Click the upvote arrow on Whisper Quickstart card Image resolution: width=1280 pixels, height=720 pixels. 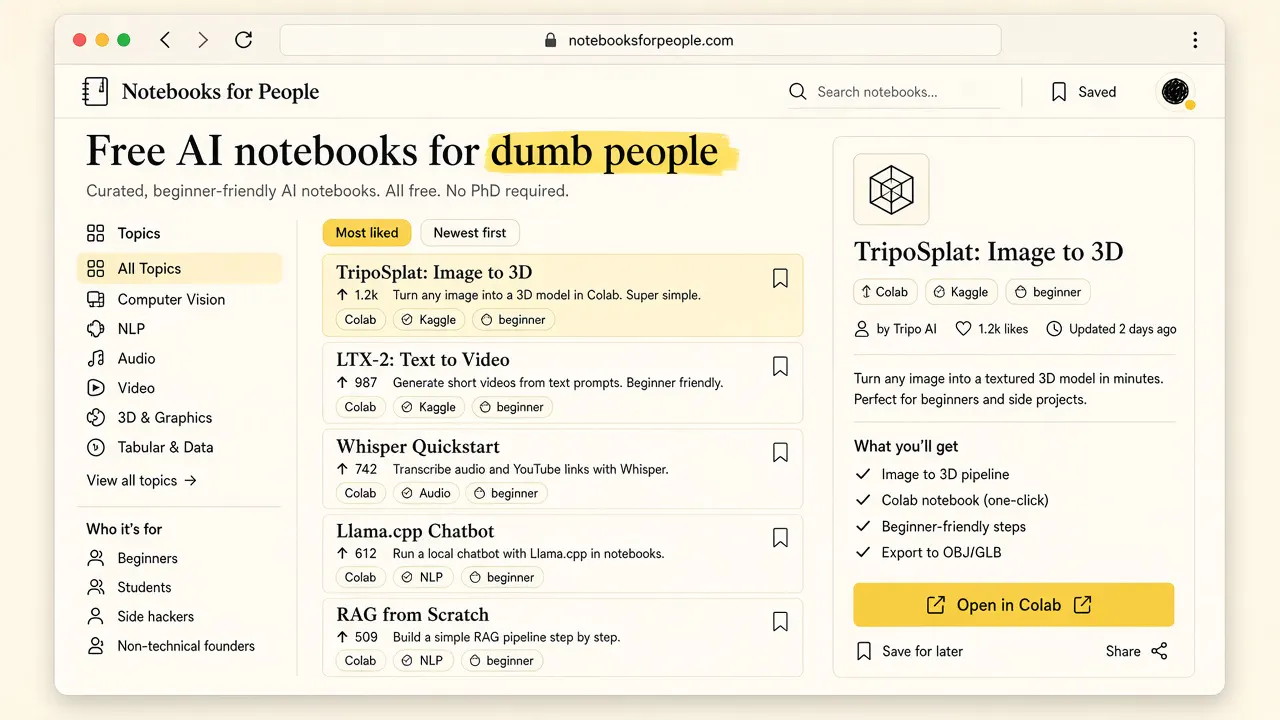click(x=342, y=469)
